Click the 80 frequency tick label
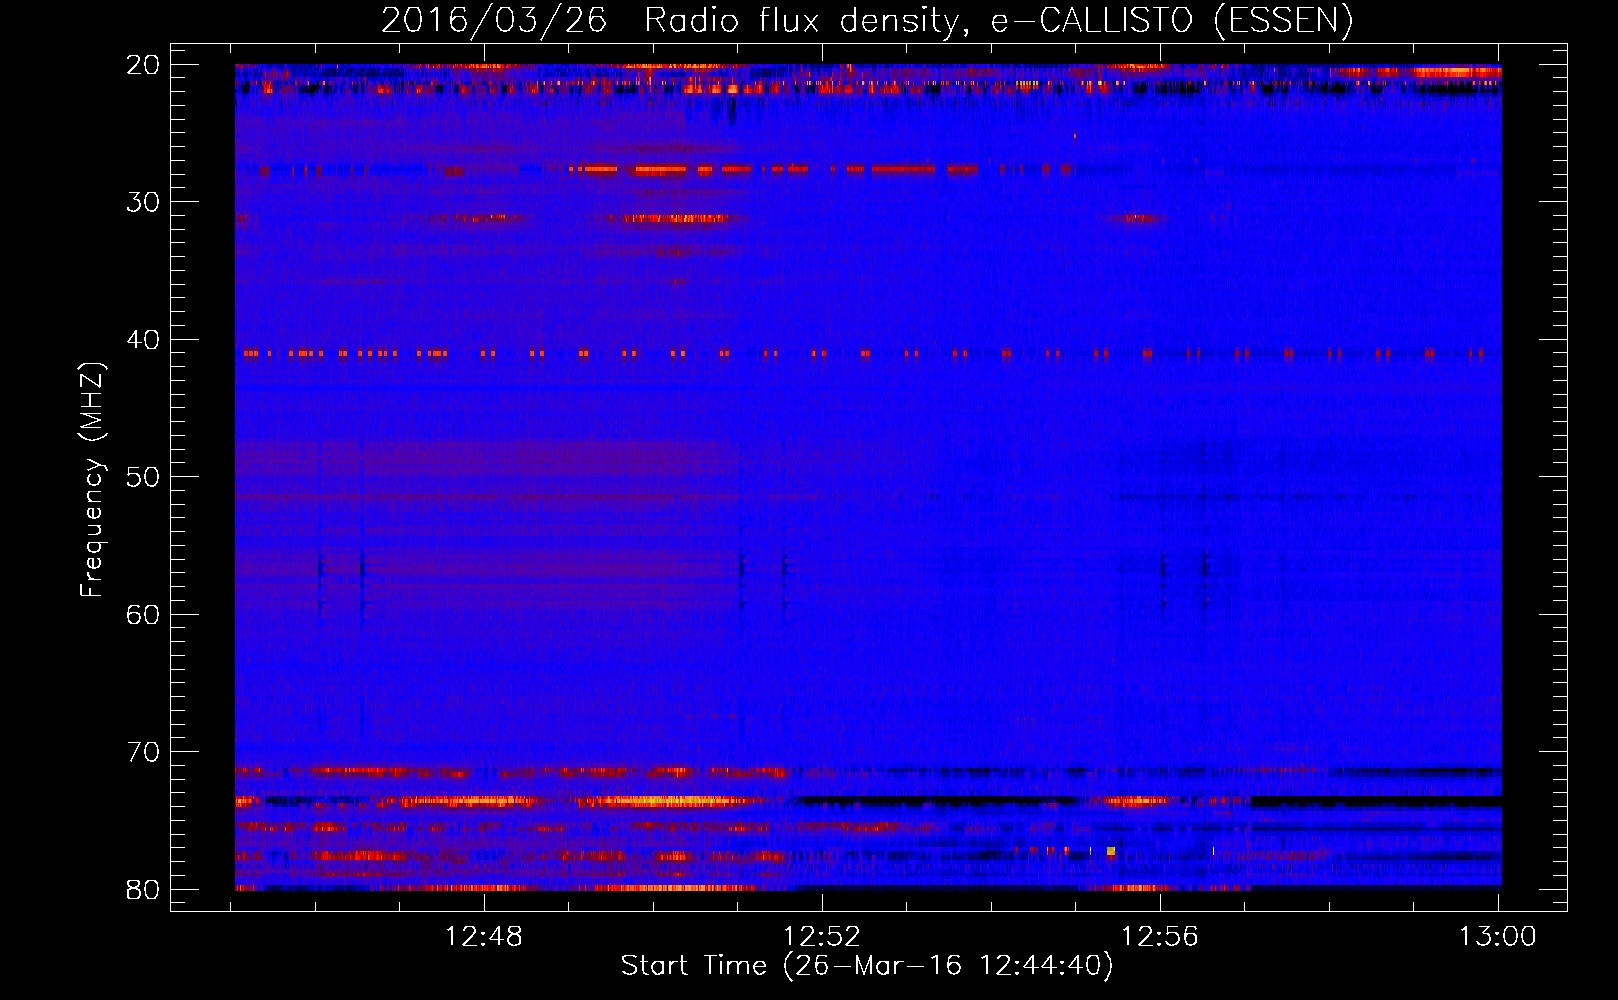This screenshot has height=1000, width=1618. [x=143, y=889]
